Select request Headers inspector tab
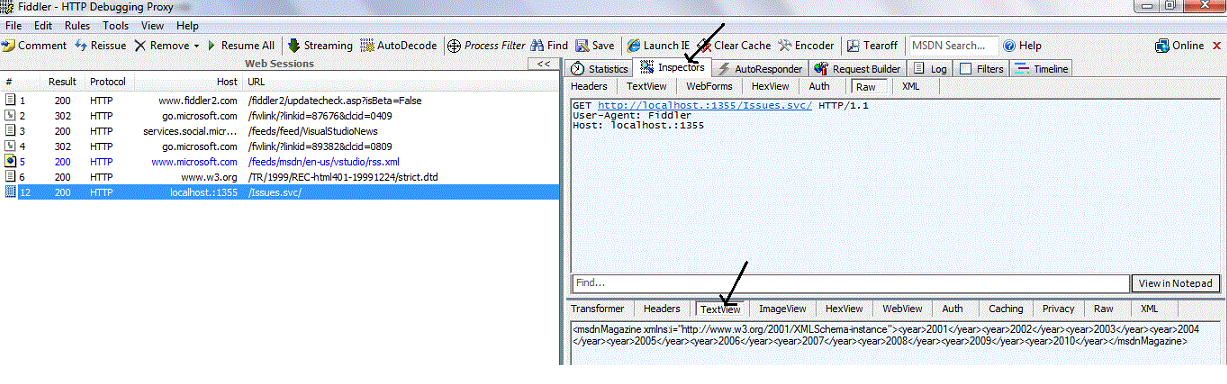Image resolution: width=1227 pixels, height=384 pixels. [x=589, y=86]
